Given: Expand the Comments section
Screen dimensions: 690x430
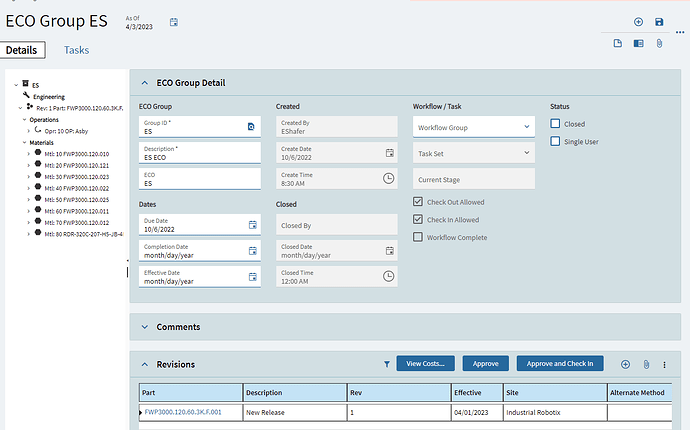Looking at the screenshot, I should (x=145, y=327).
